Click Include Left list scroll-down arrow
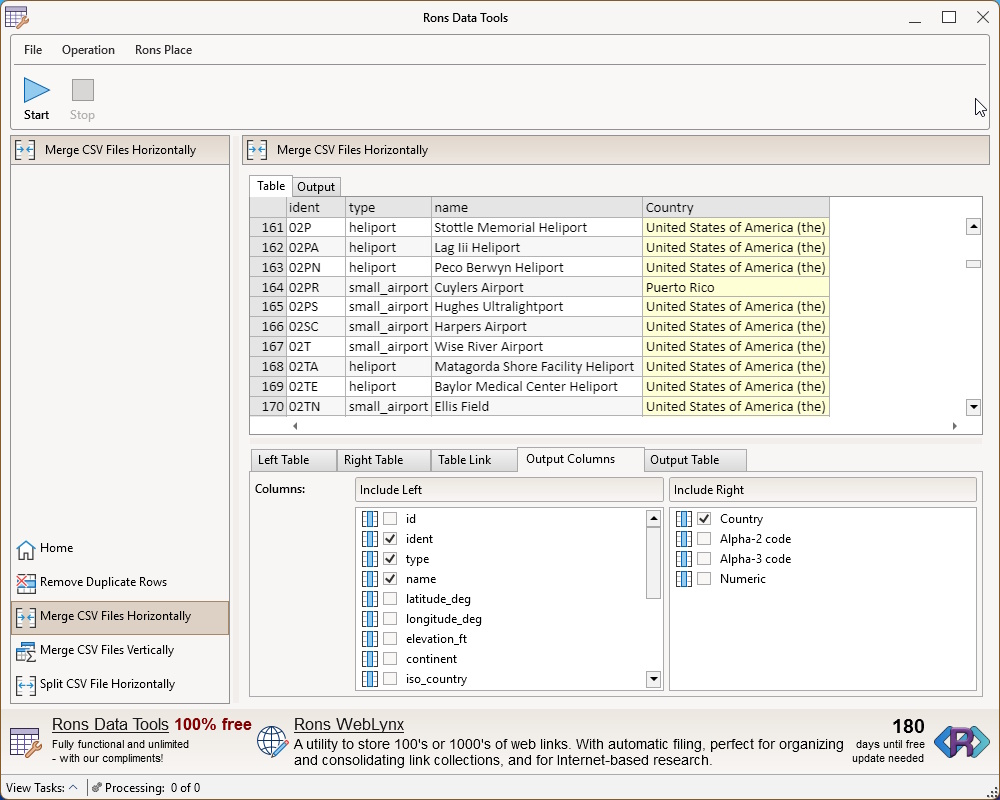Screen dimensions: 1000x800 pyautogui.click(x=654, y=679)
